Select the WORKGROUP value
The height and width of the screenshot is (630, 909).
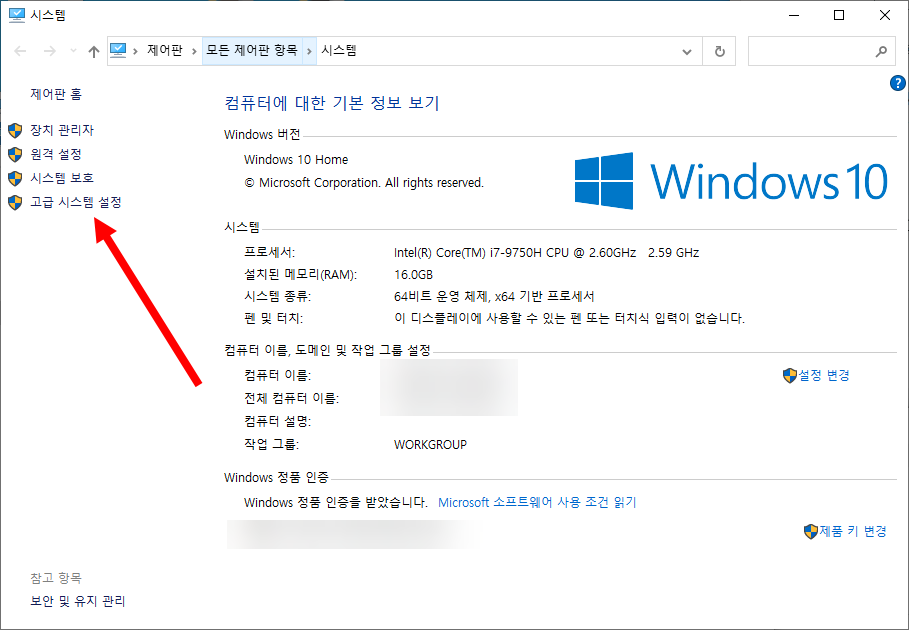[x=430, y=445]
